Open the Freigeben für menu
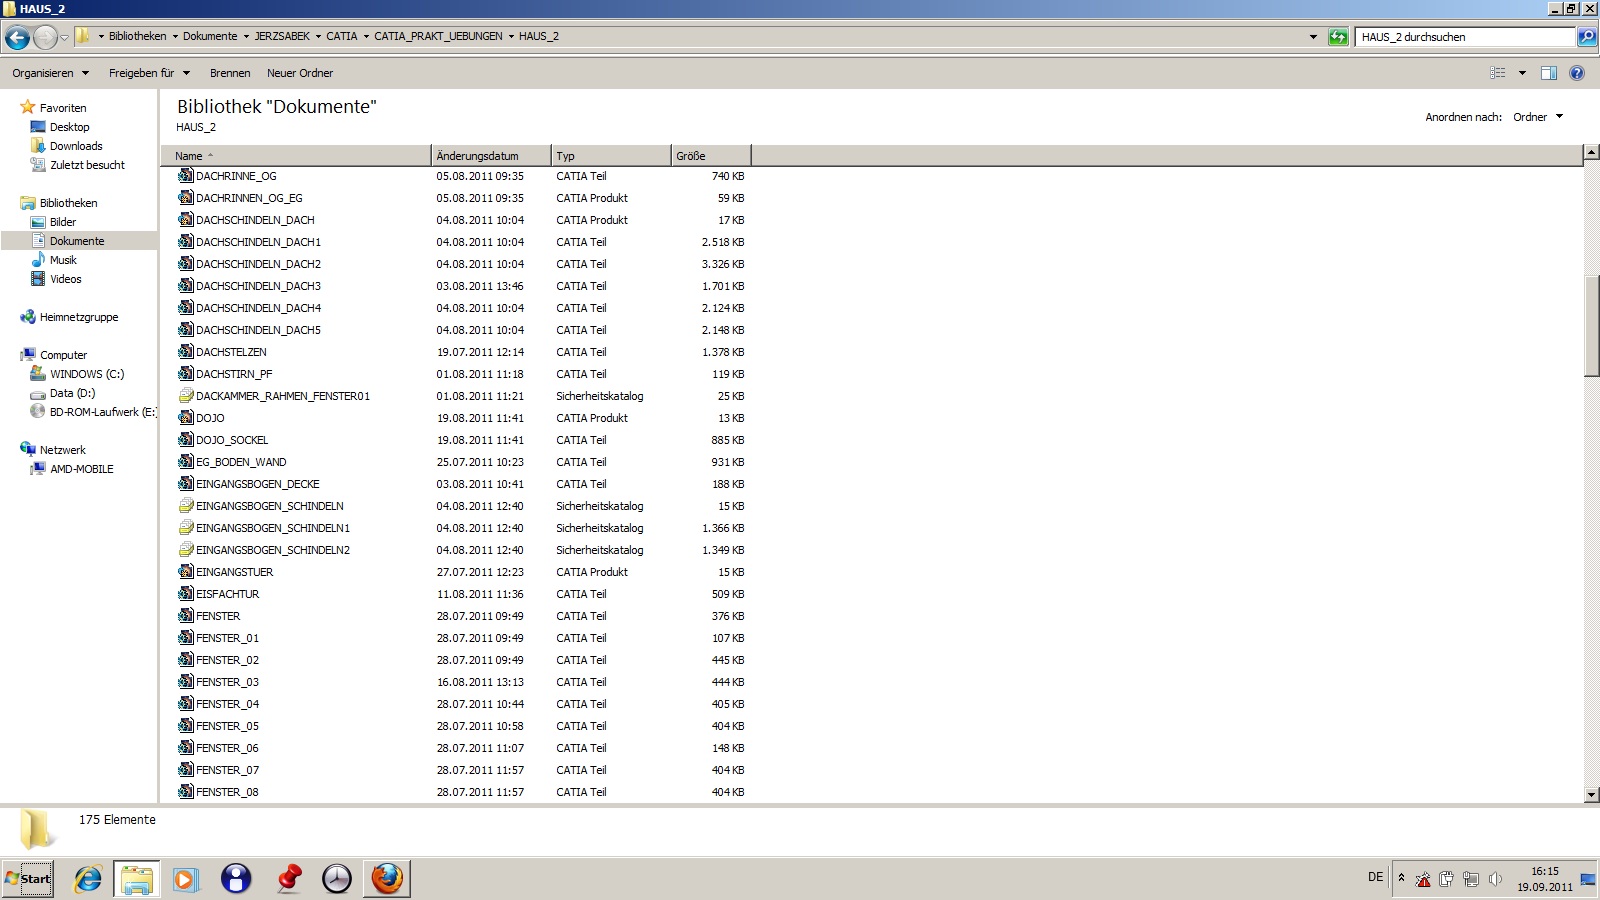Image resolution: width=1600 pixels, height=900 pixels. pyautogui.click(x=149, y=73)
